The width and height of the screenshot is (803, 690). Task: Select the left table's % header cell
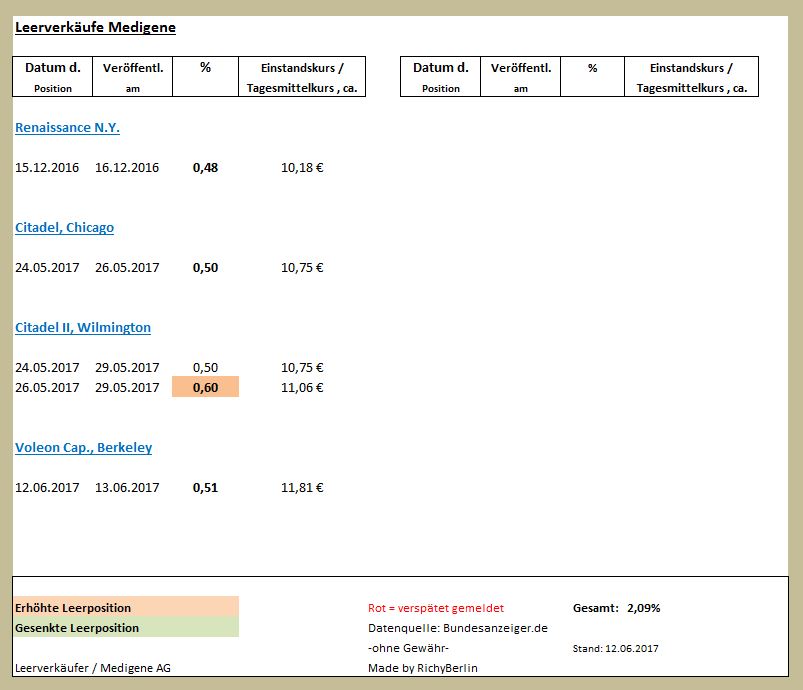coord(205,76)
